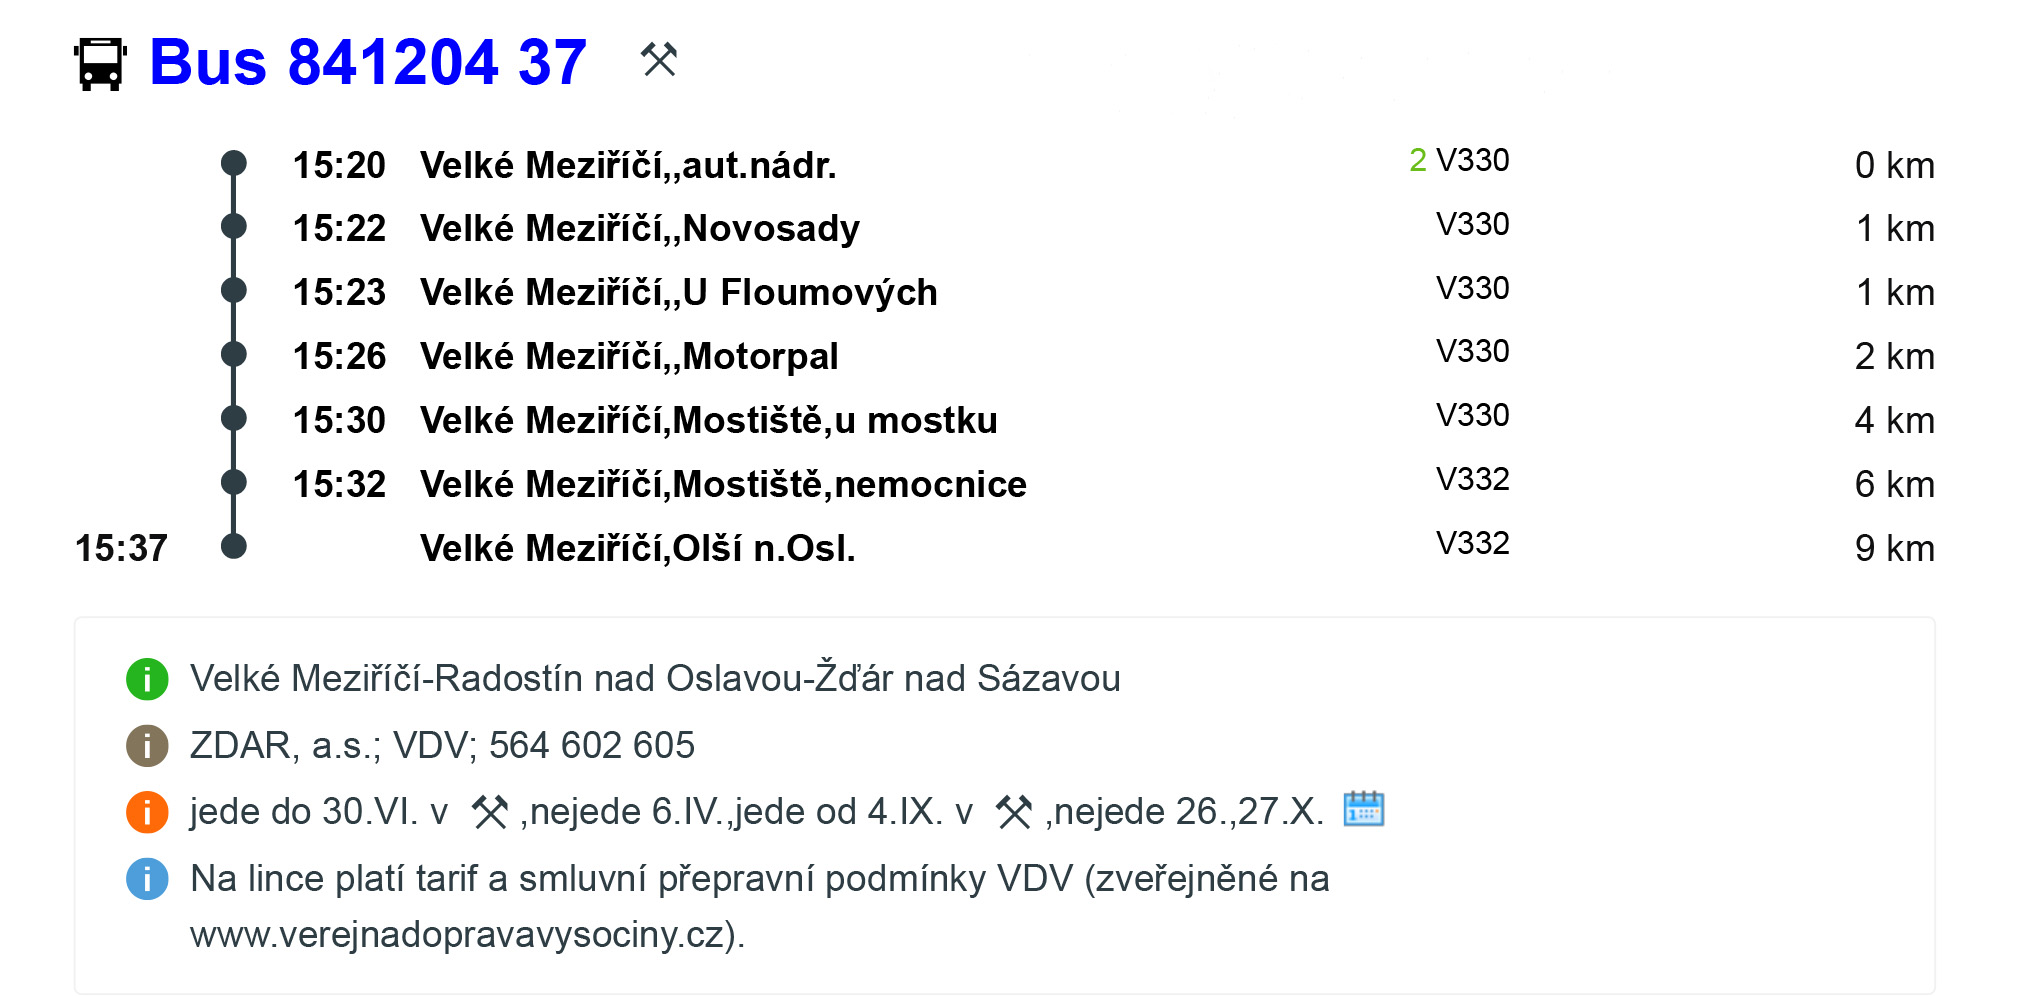The image size is (2025, 996).
Task: Open the Bus 841204 37 link
Action: pos(367,62)
